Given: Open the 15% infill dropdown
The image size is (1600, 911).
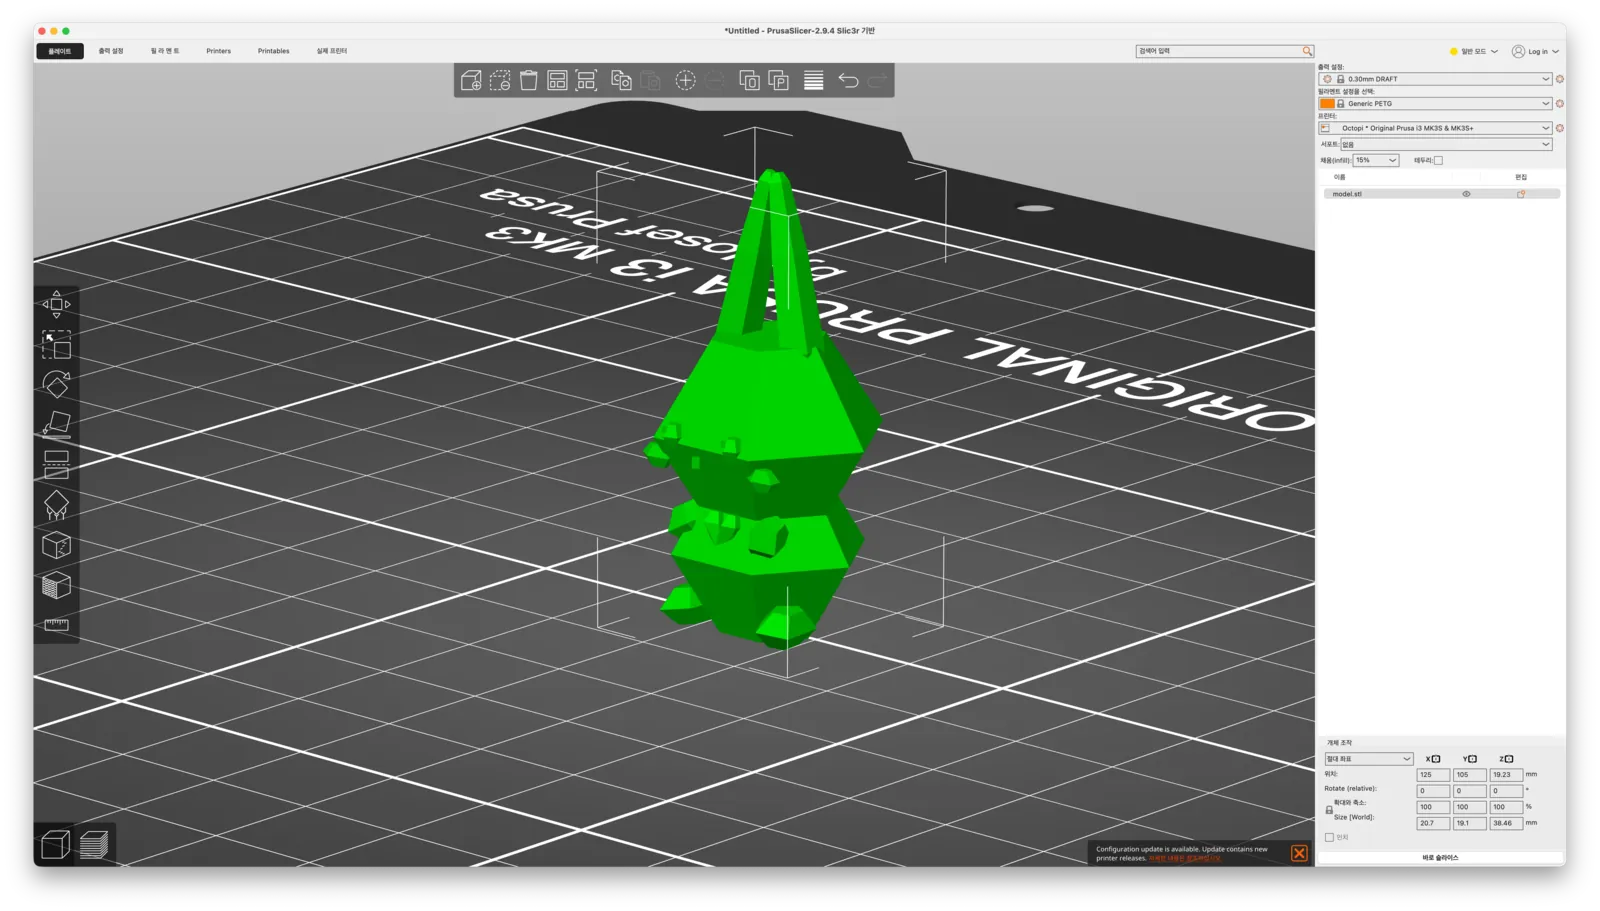Looking at the screenshot, I should (x=1376, y=160).
